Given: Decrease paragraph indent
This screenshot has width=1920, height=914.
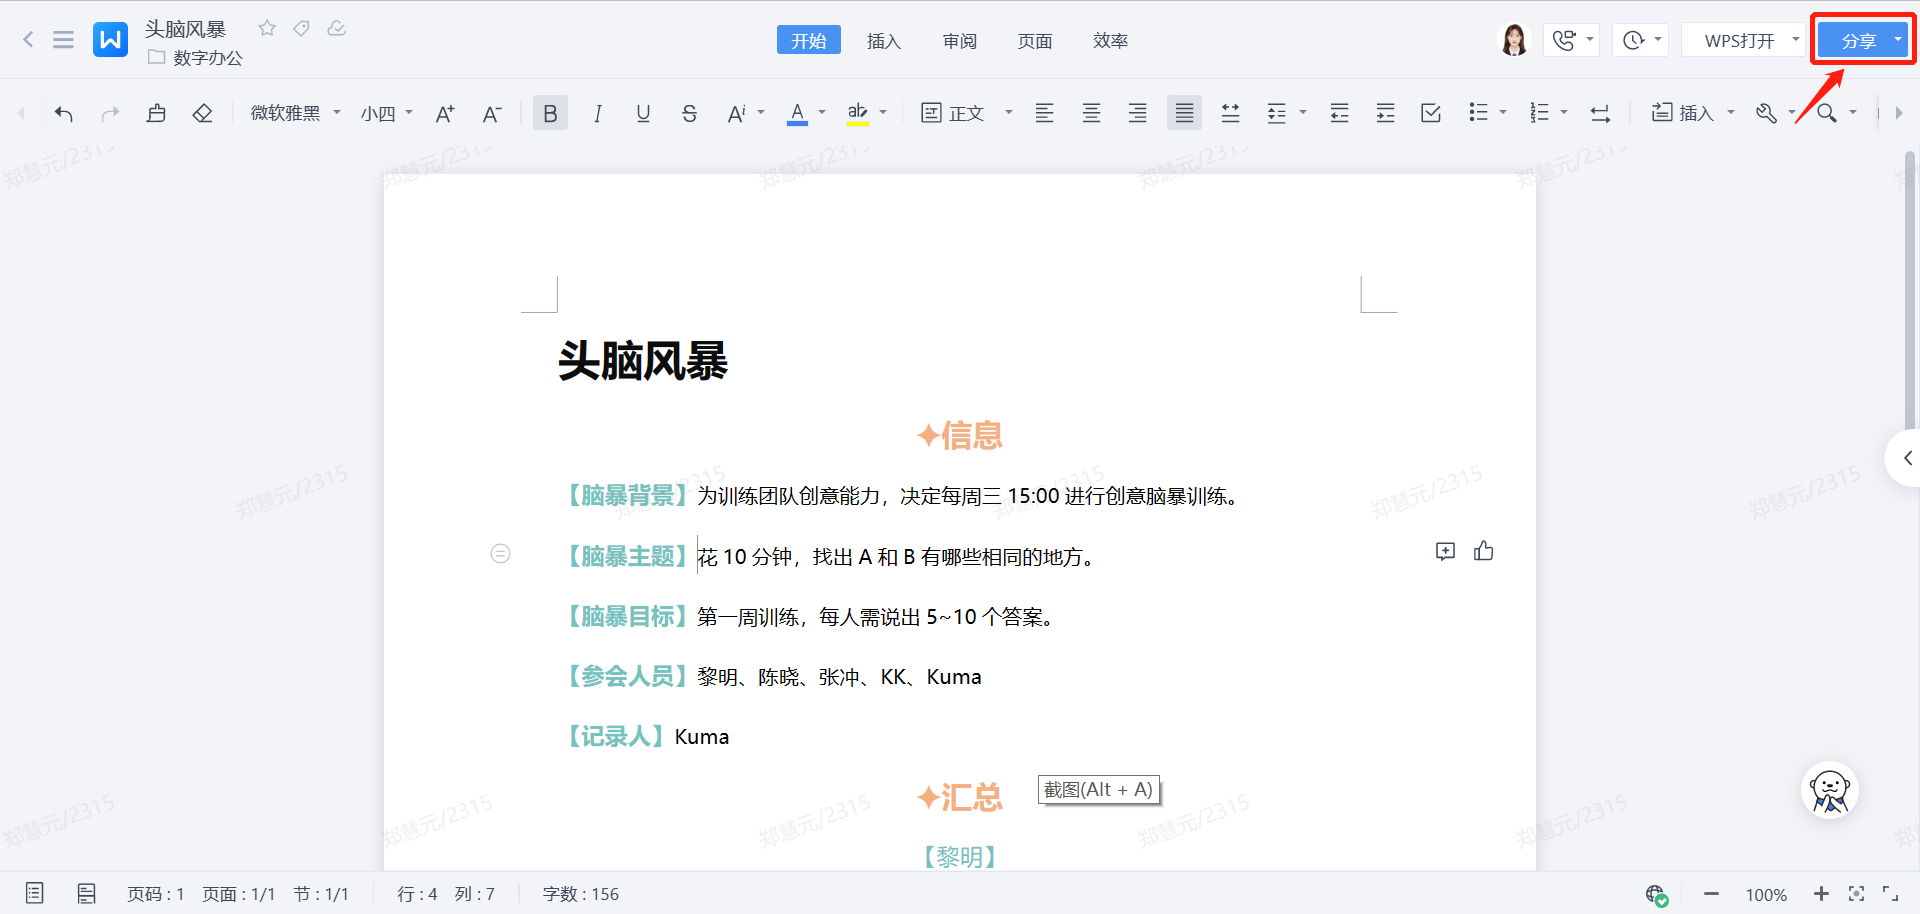Looking at the screenshot, I should [x=1339, y=113].
